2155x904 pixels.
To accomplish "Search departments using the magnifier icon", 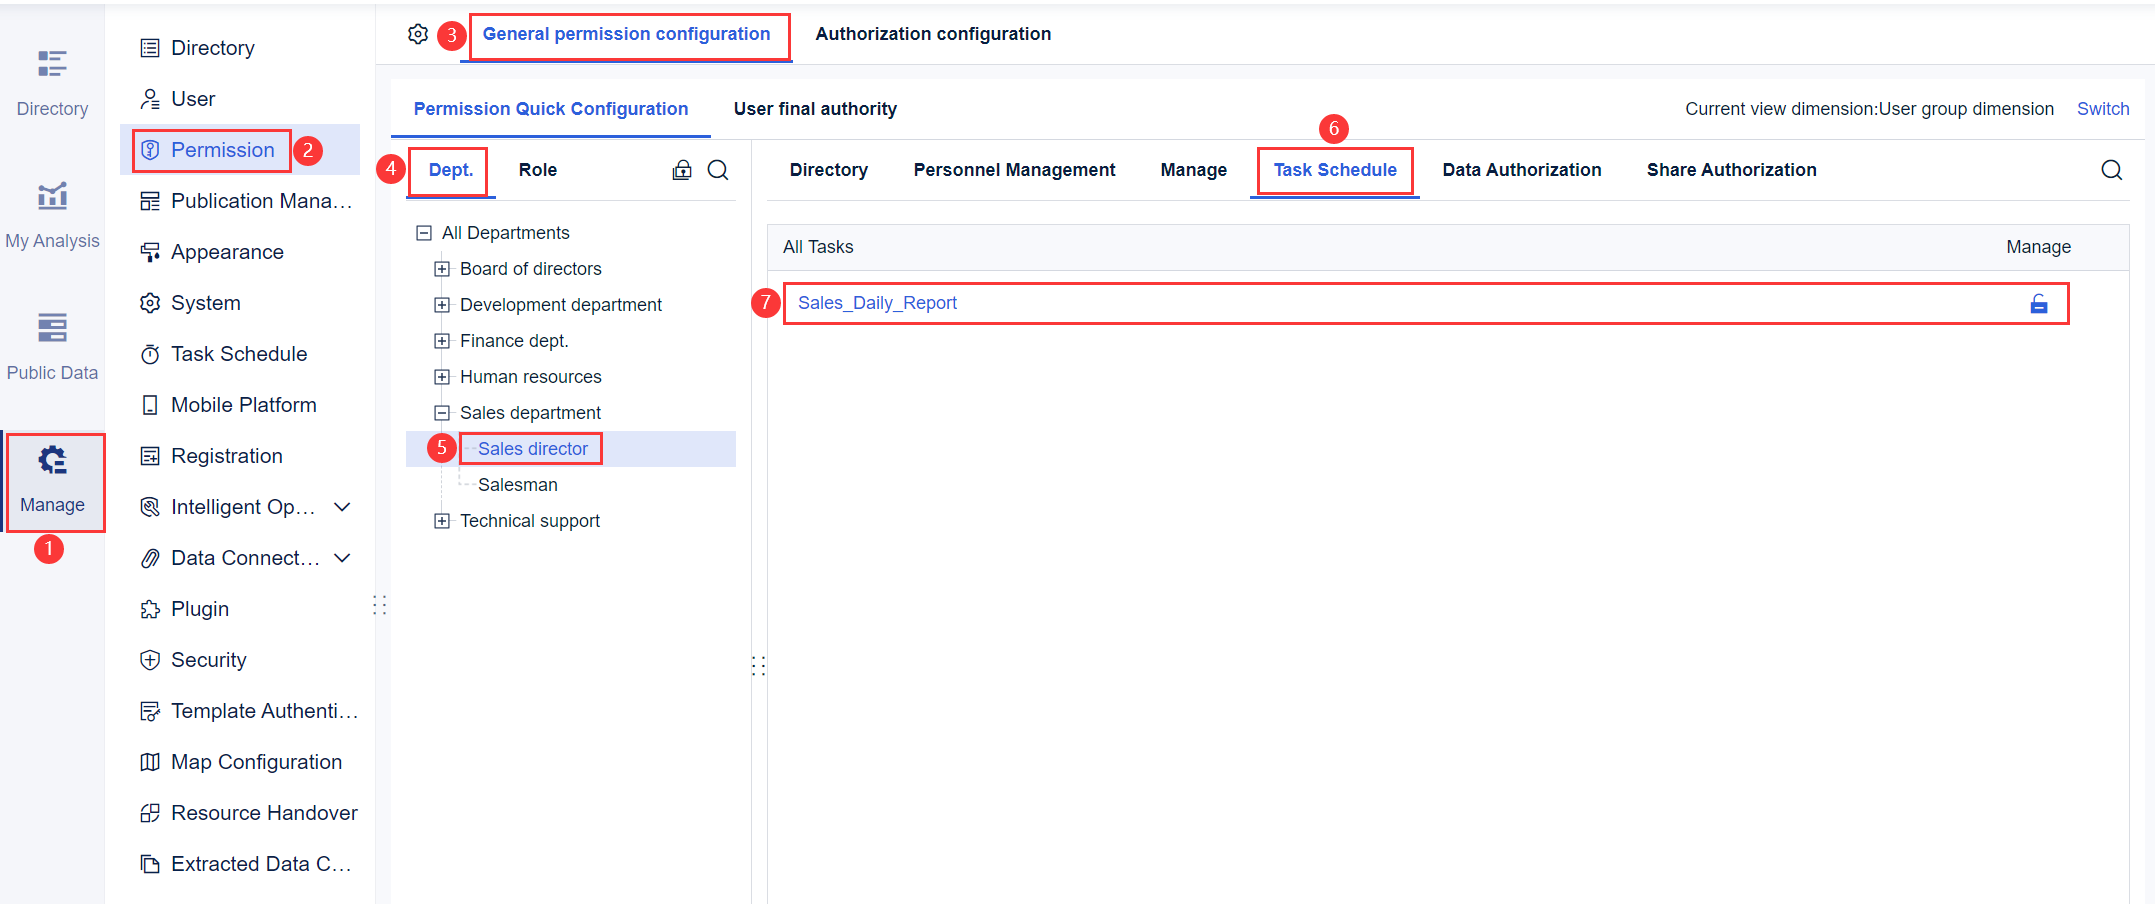I will click(718, 170).
